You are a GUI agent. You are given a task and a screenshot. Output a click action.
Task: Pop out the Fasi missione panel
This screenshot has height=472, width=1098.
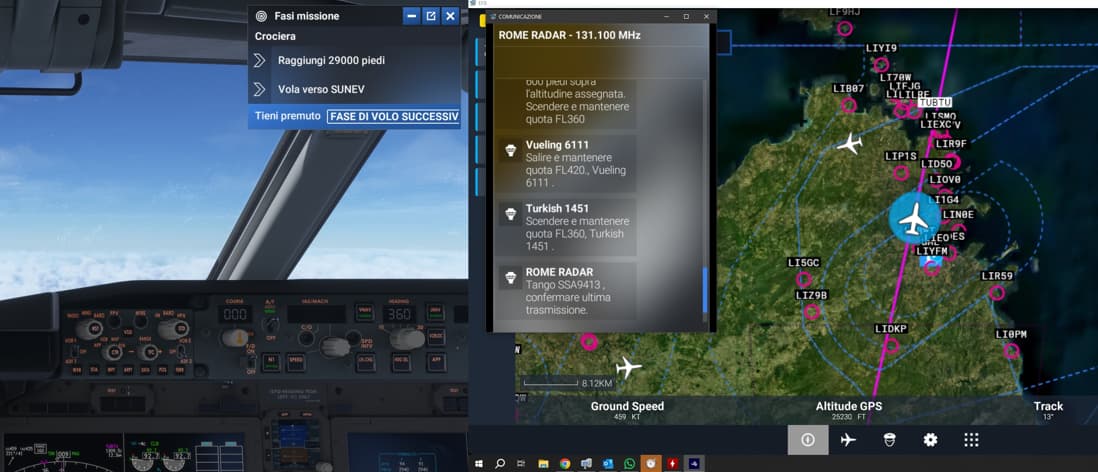pos(431,16)
